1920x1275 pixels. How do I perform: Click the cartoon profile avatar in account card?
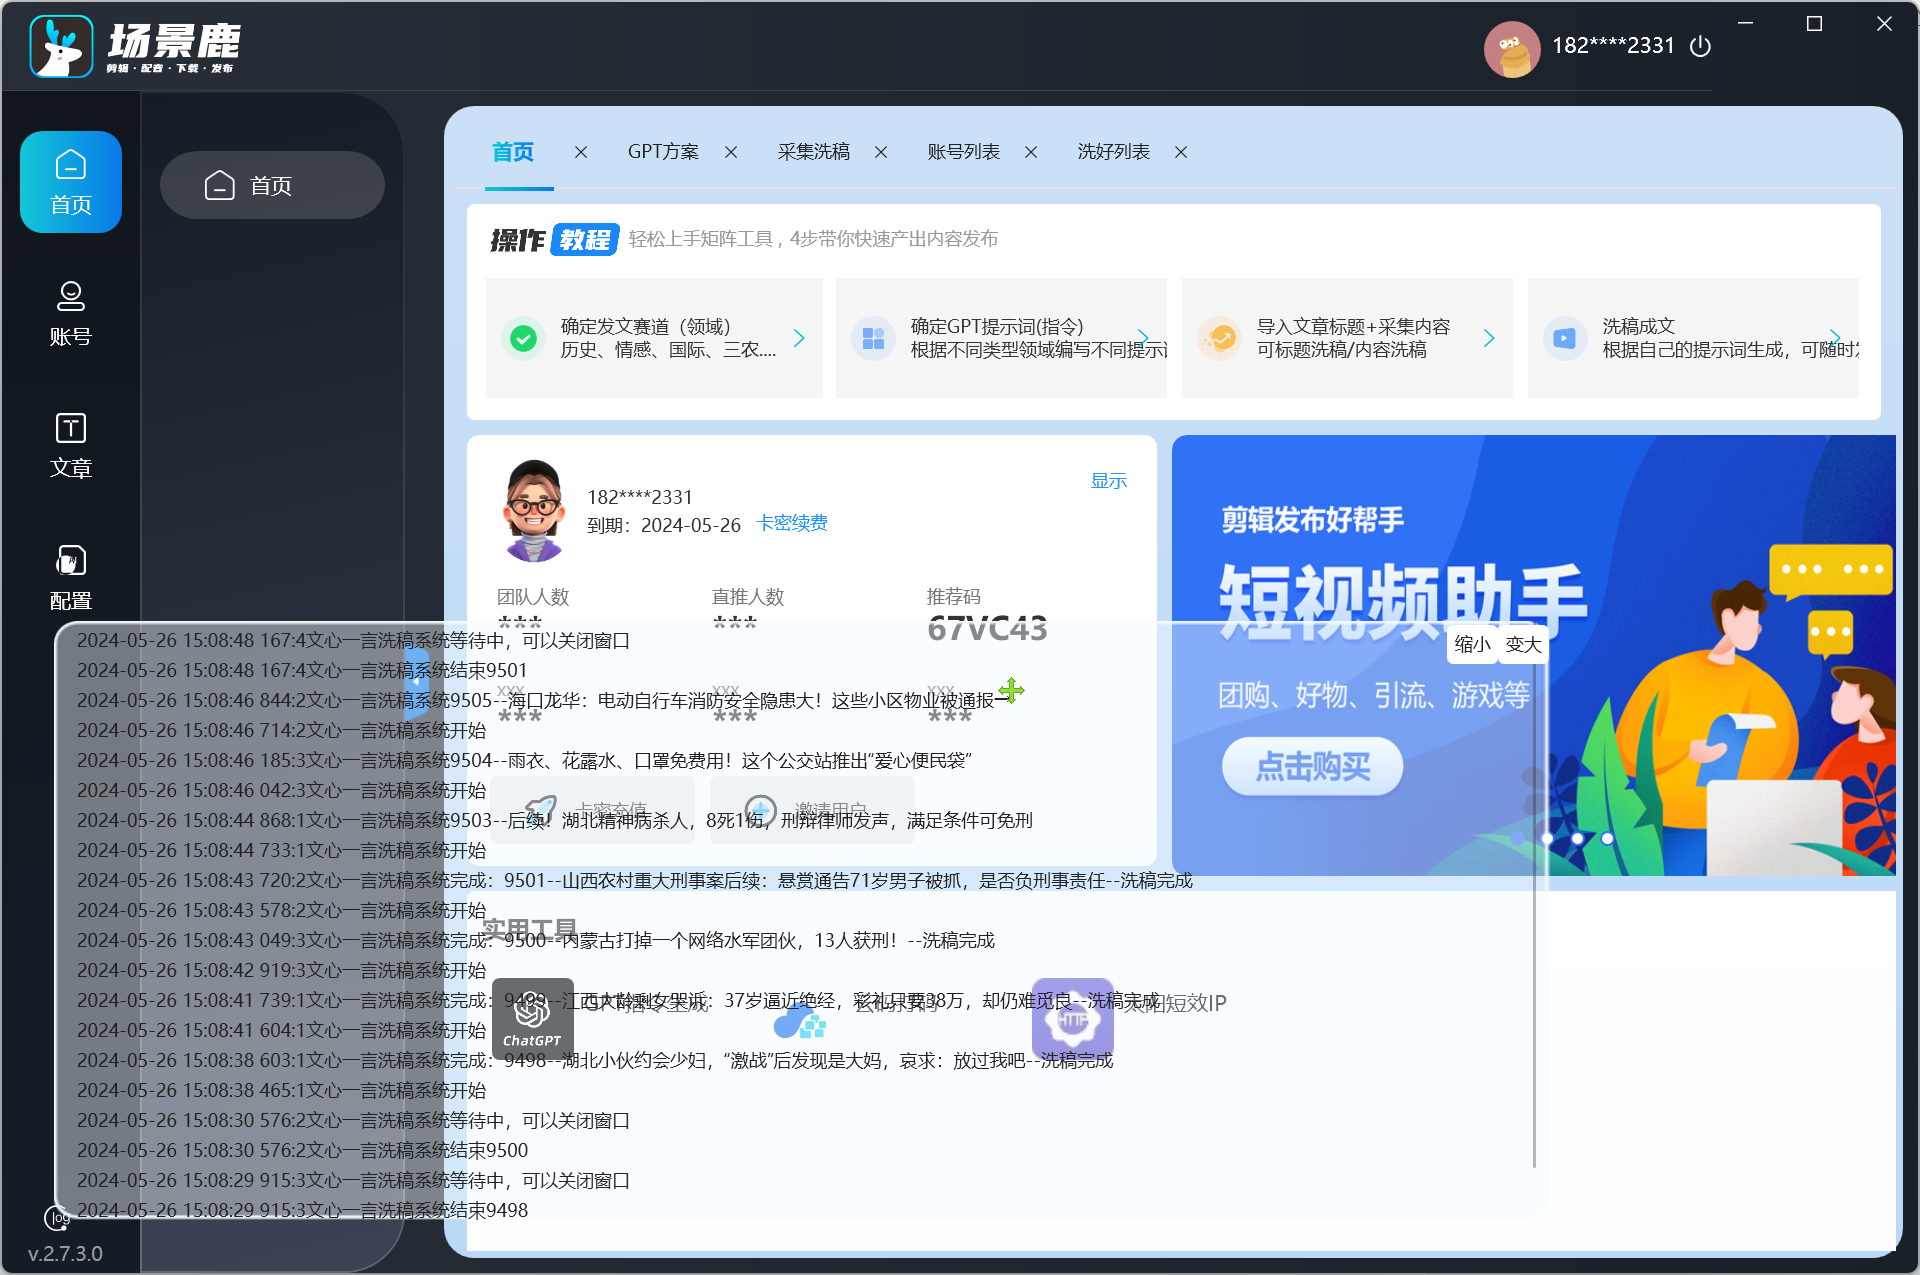(535, 510)
